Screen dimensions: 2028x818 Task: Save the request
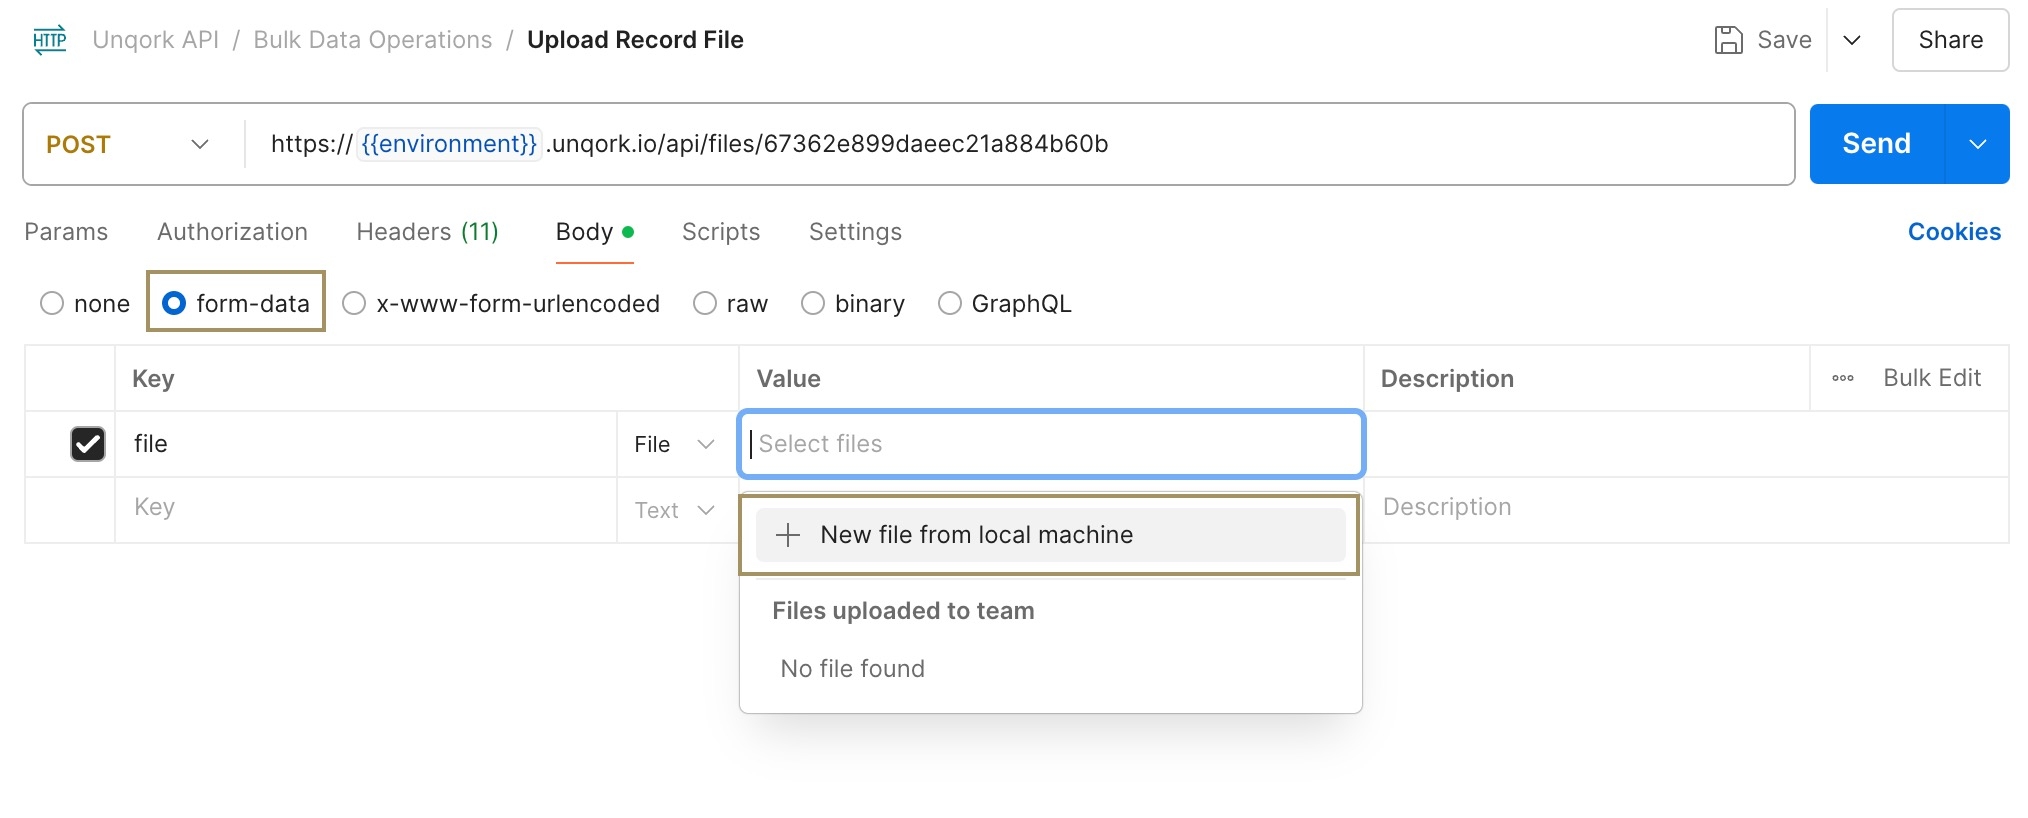(1763, 40)
